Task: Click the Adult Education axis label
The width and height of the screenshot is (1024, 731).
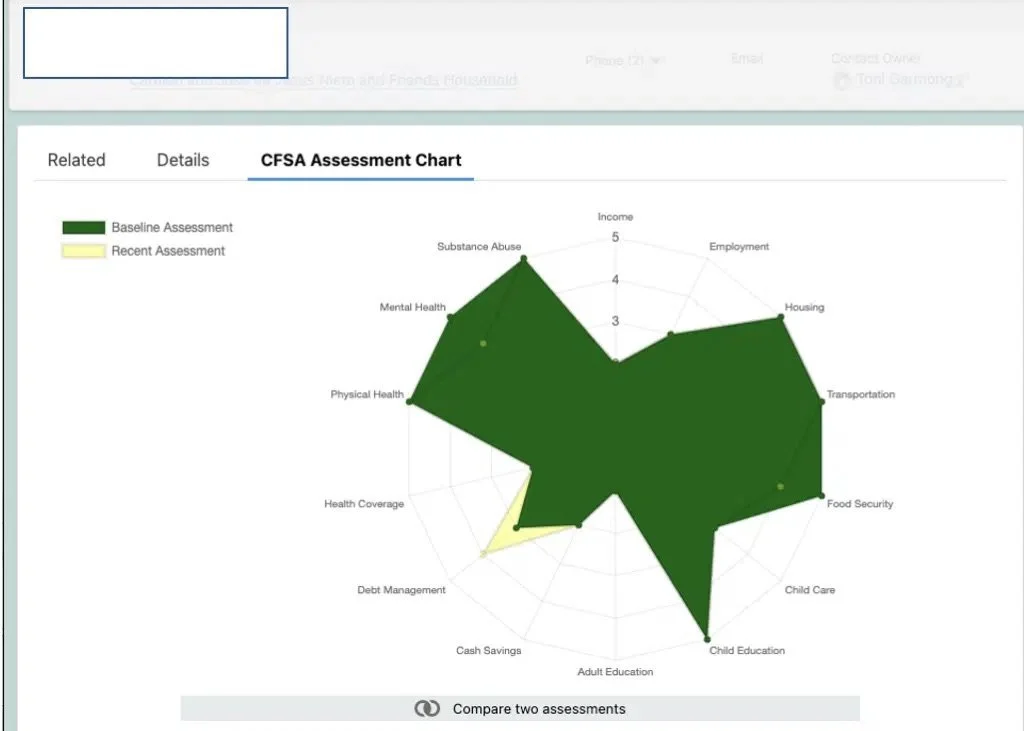Action: [615, 672]
